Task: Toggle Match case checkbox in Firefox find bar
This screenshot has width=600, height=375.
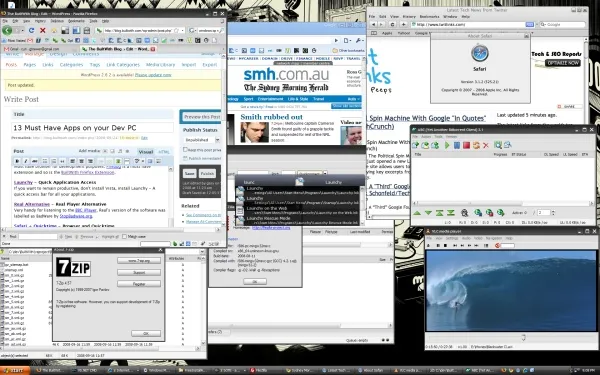Action: point(124,236)
